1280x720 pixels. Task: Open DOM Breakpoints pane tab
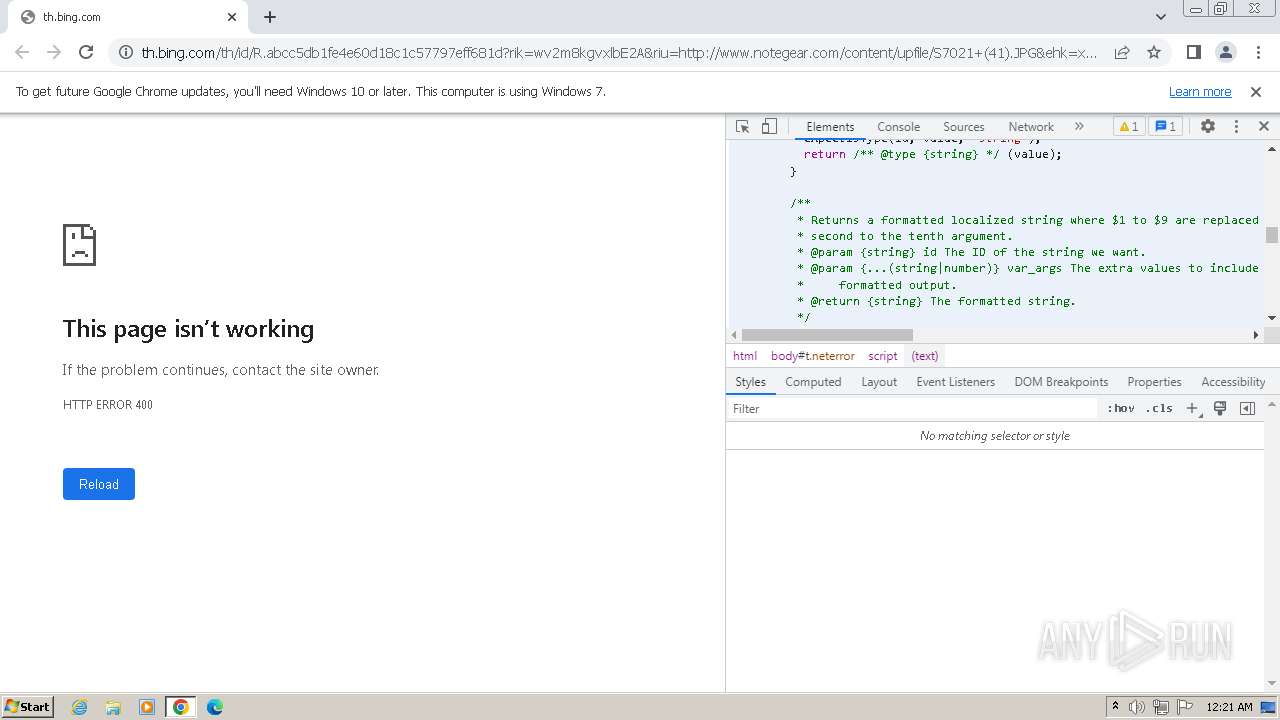[x=1061, y=382]
